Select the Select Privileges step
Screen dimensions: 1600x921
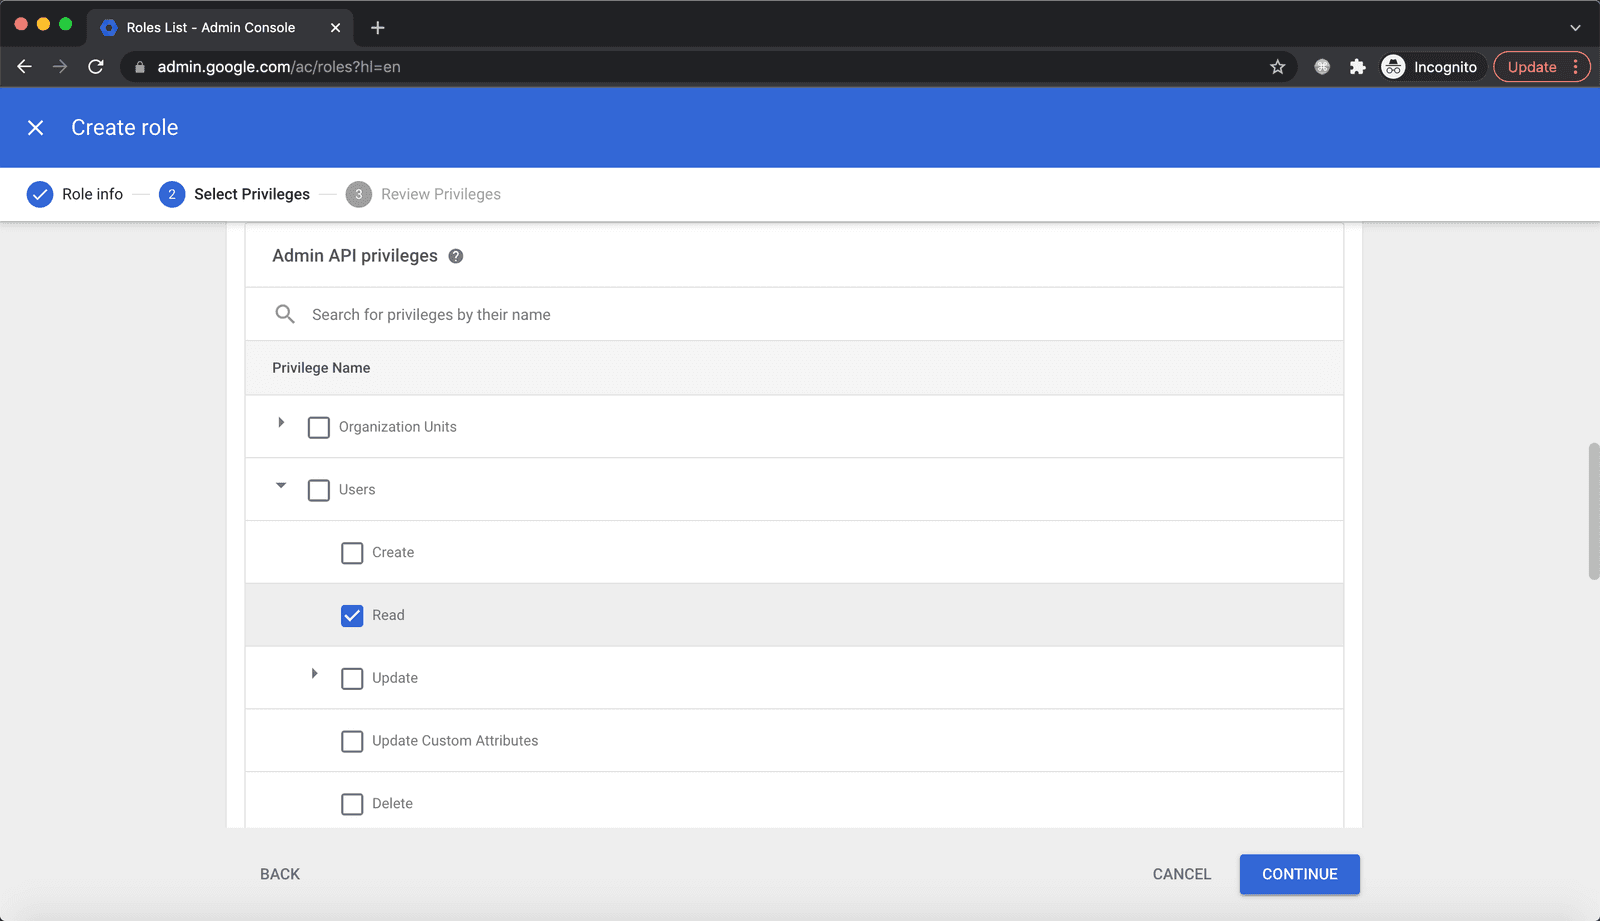[x=234, y=194]
